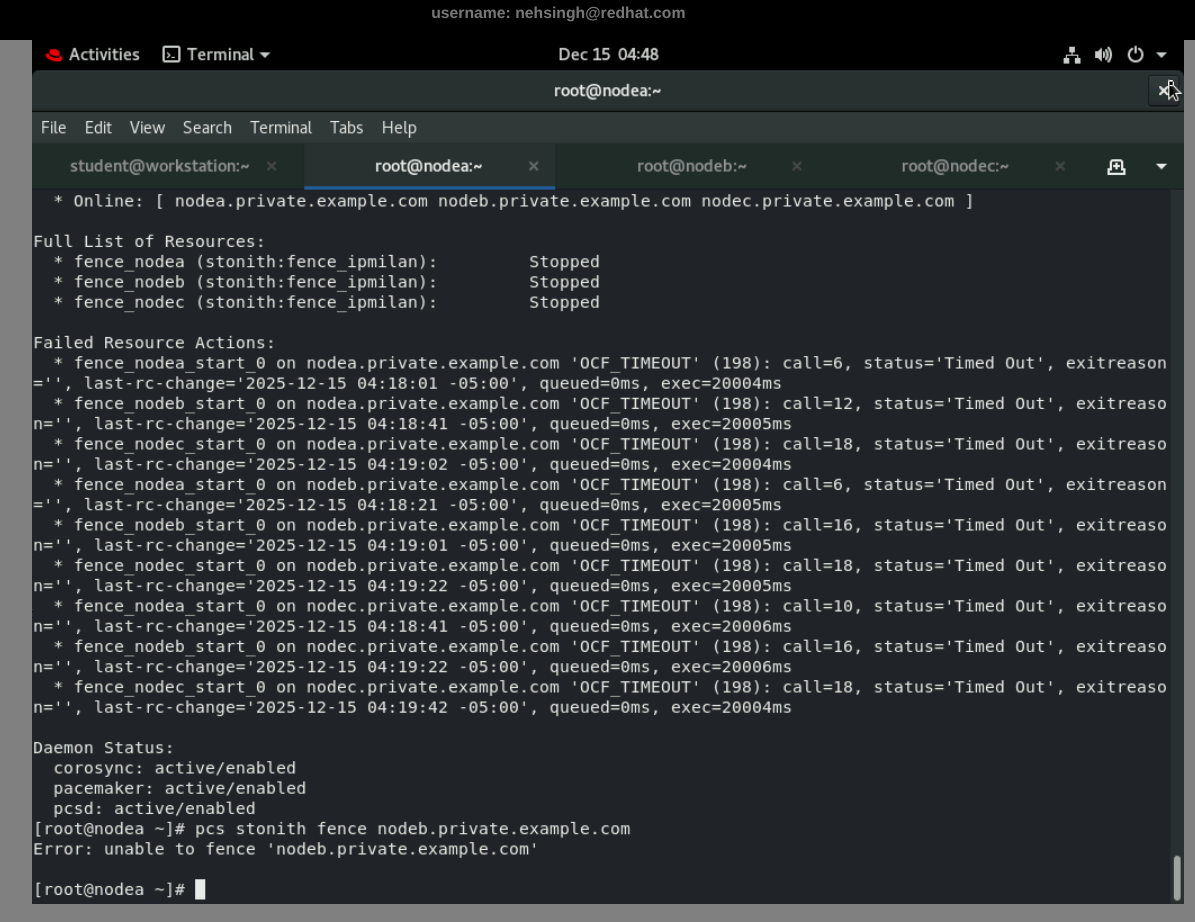
Task: Click the 'Failed Resource Actions:' heading
Action: click(x=154, y=343)
